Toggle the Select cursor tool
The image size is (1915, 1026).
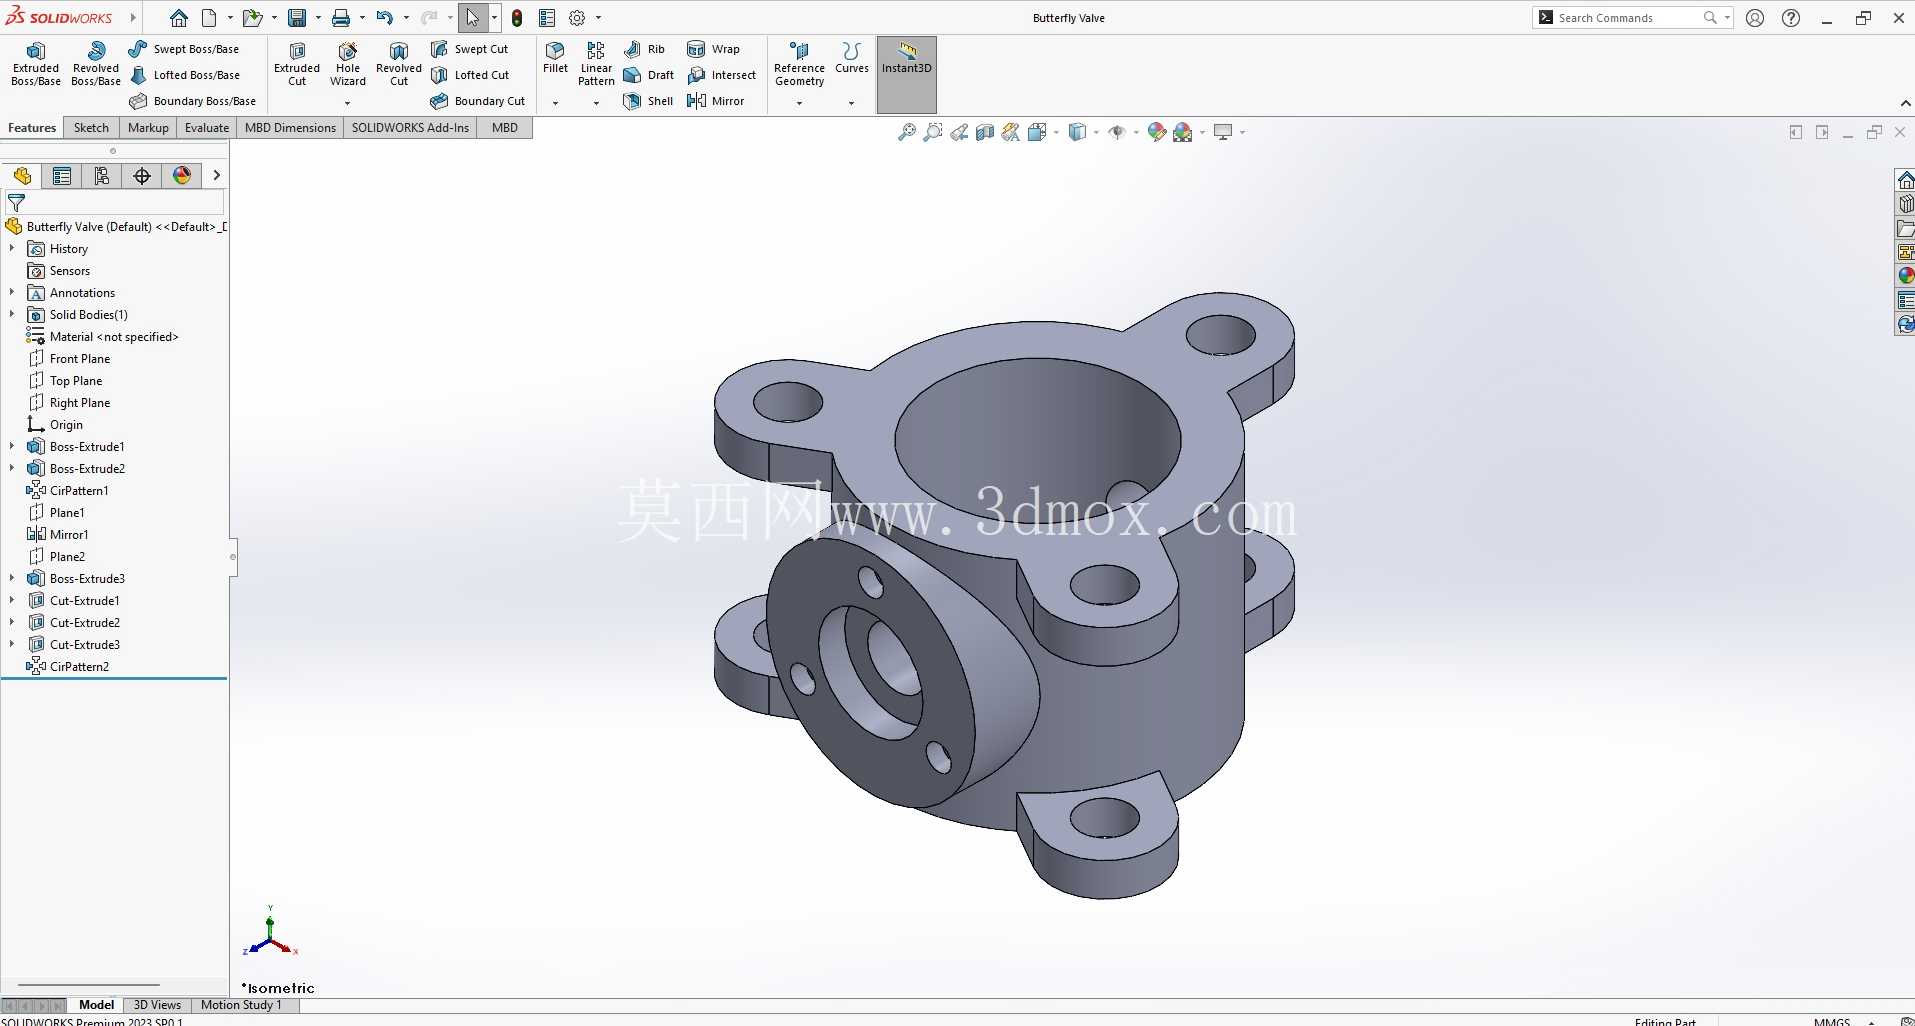click(473, 18)
